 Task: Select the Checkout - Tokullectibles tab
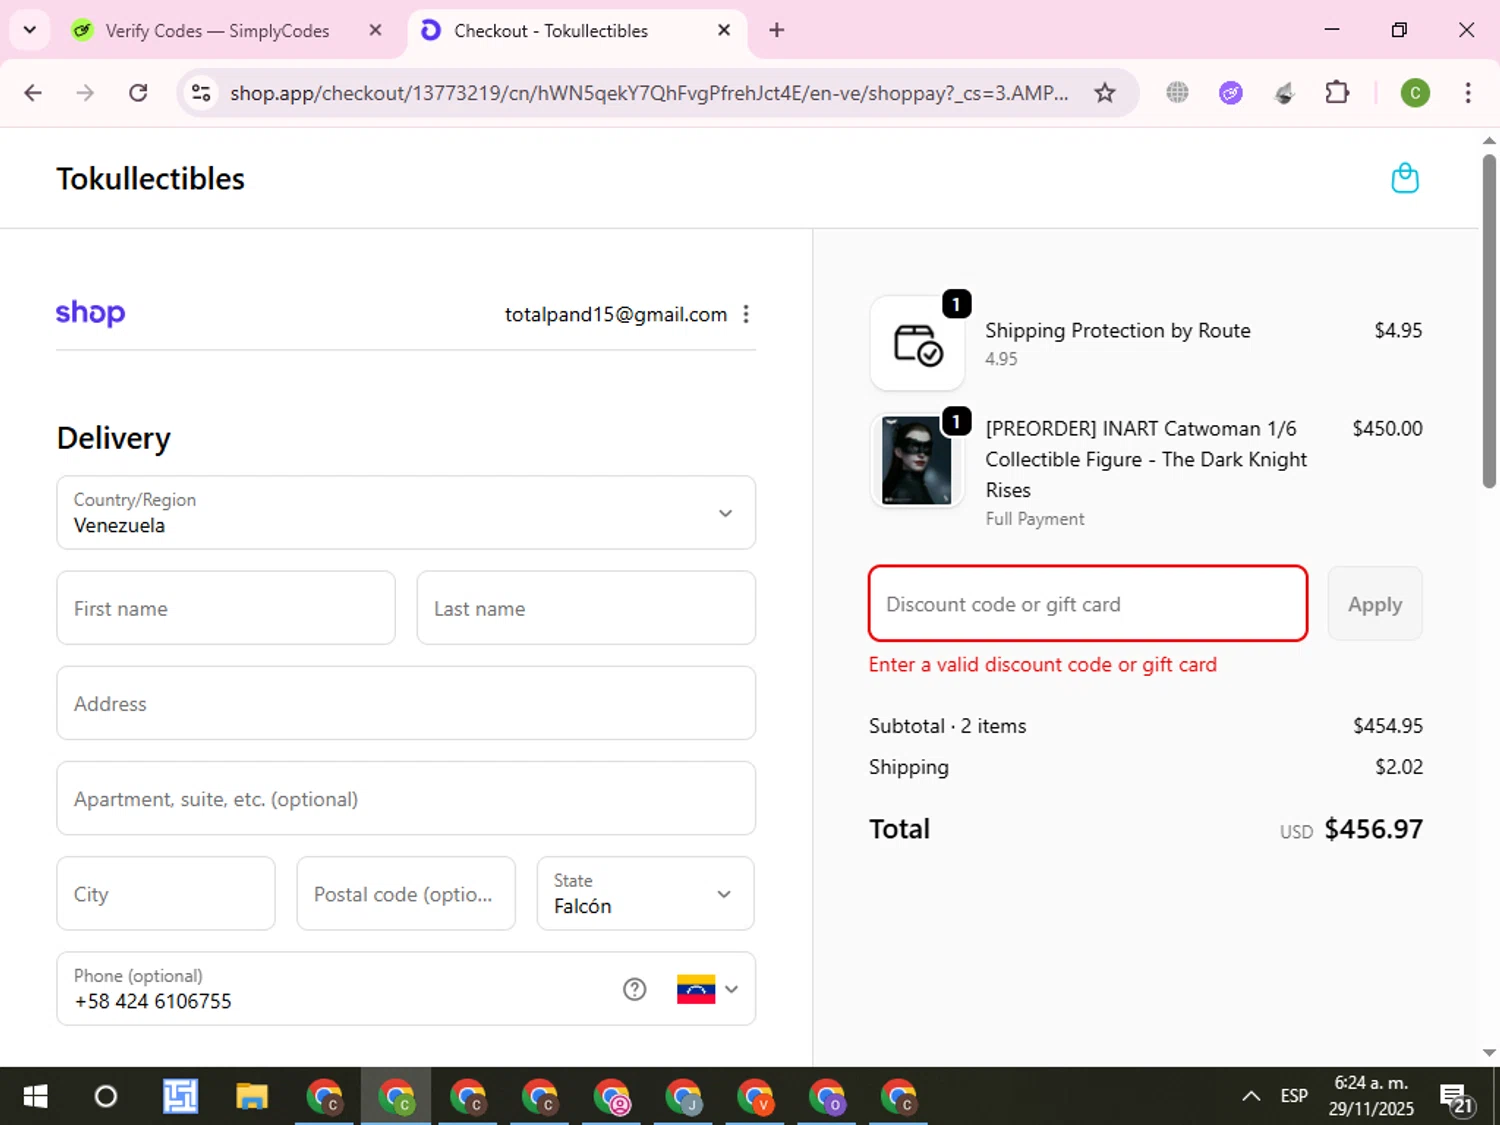pyautogui.click(x=550, y=31)
